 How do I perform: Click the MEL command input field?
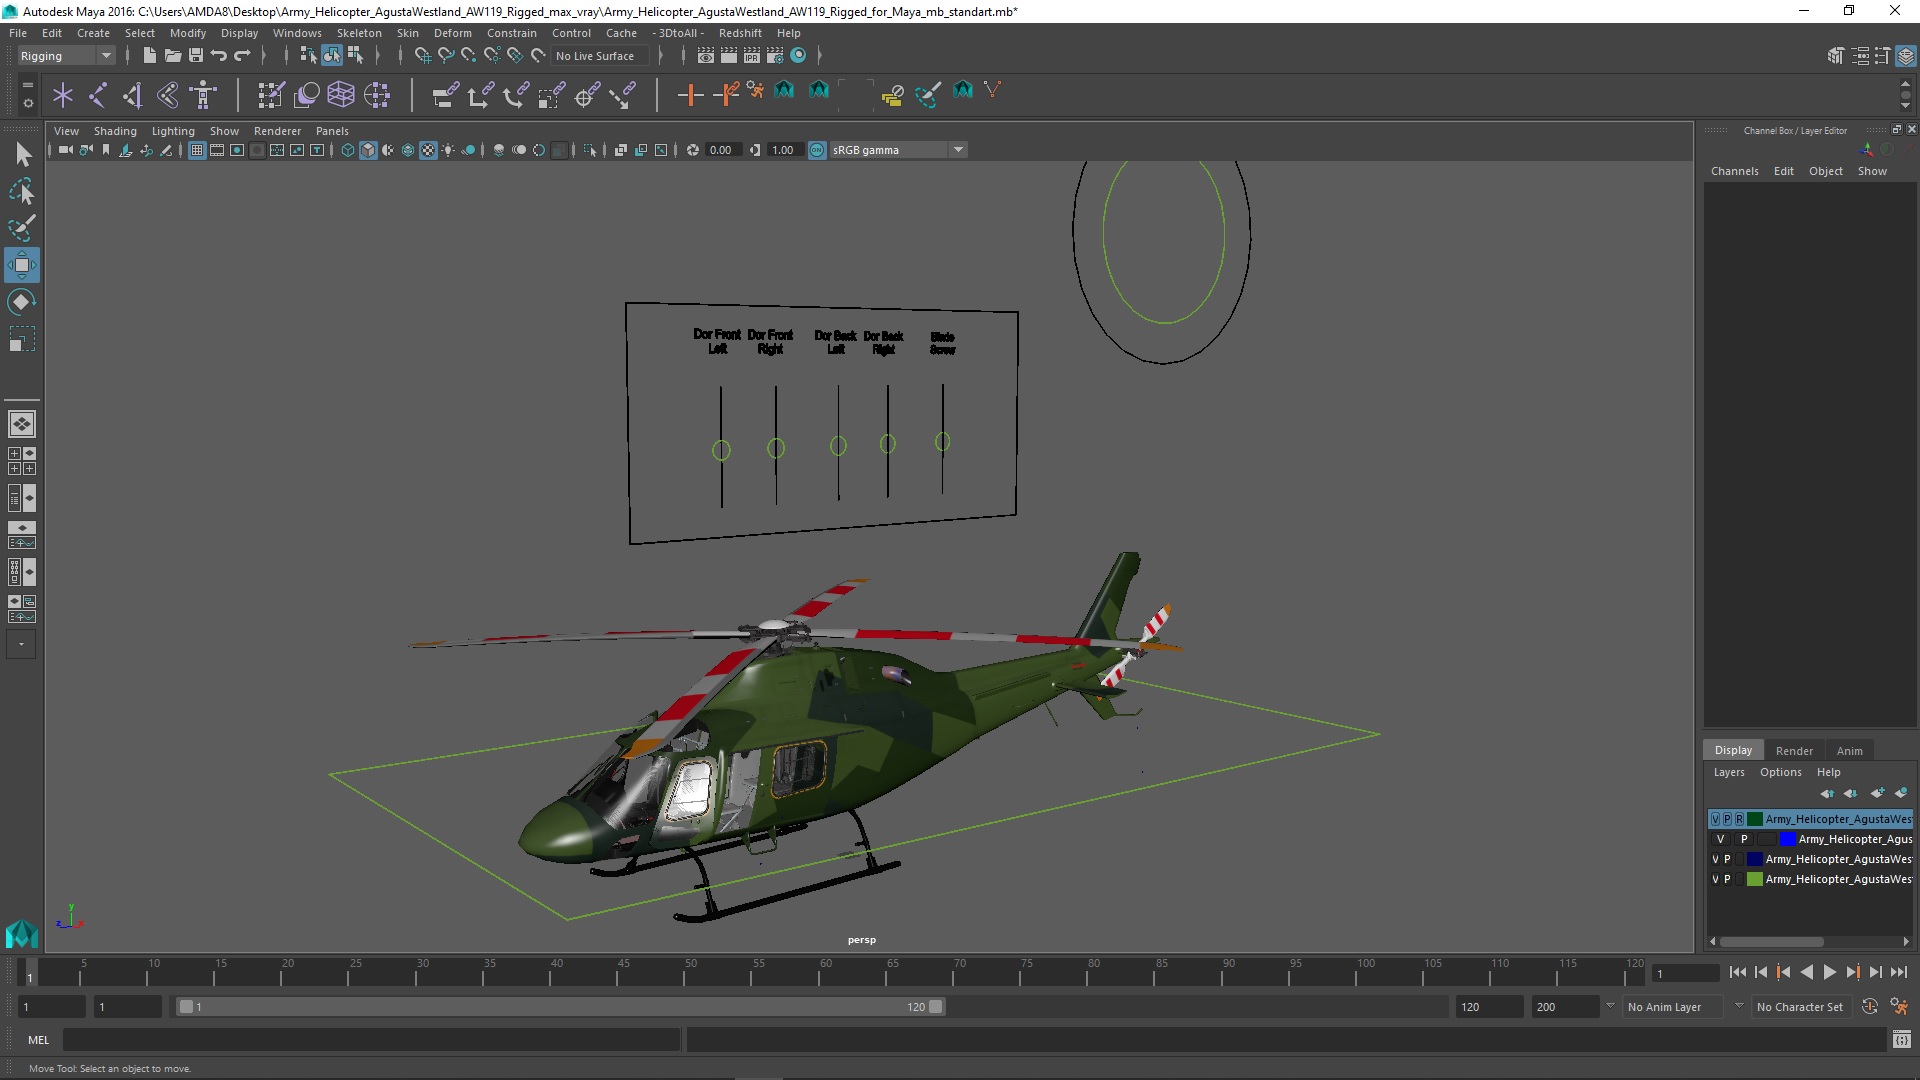(x=372, y=1040)
